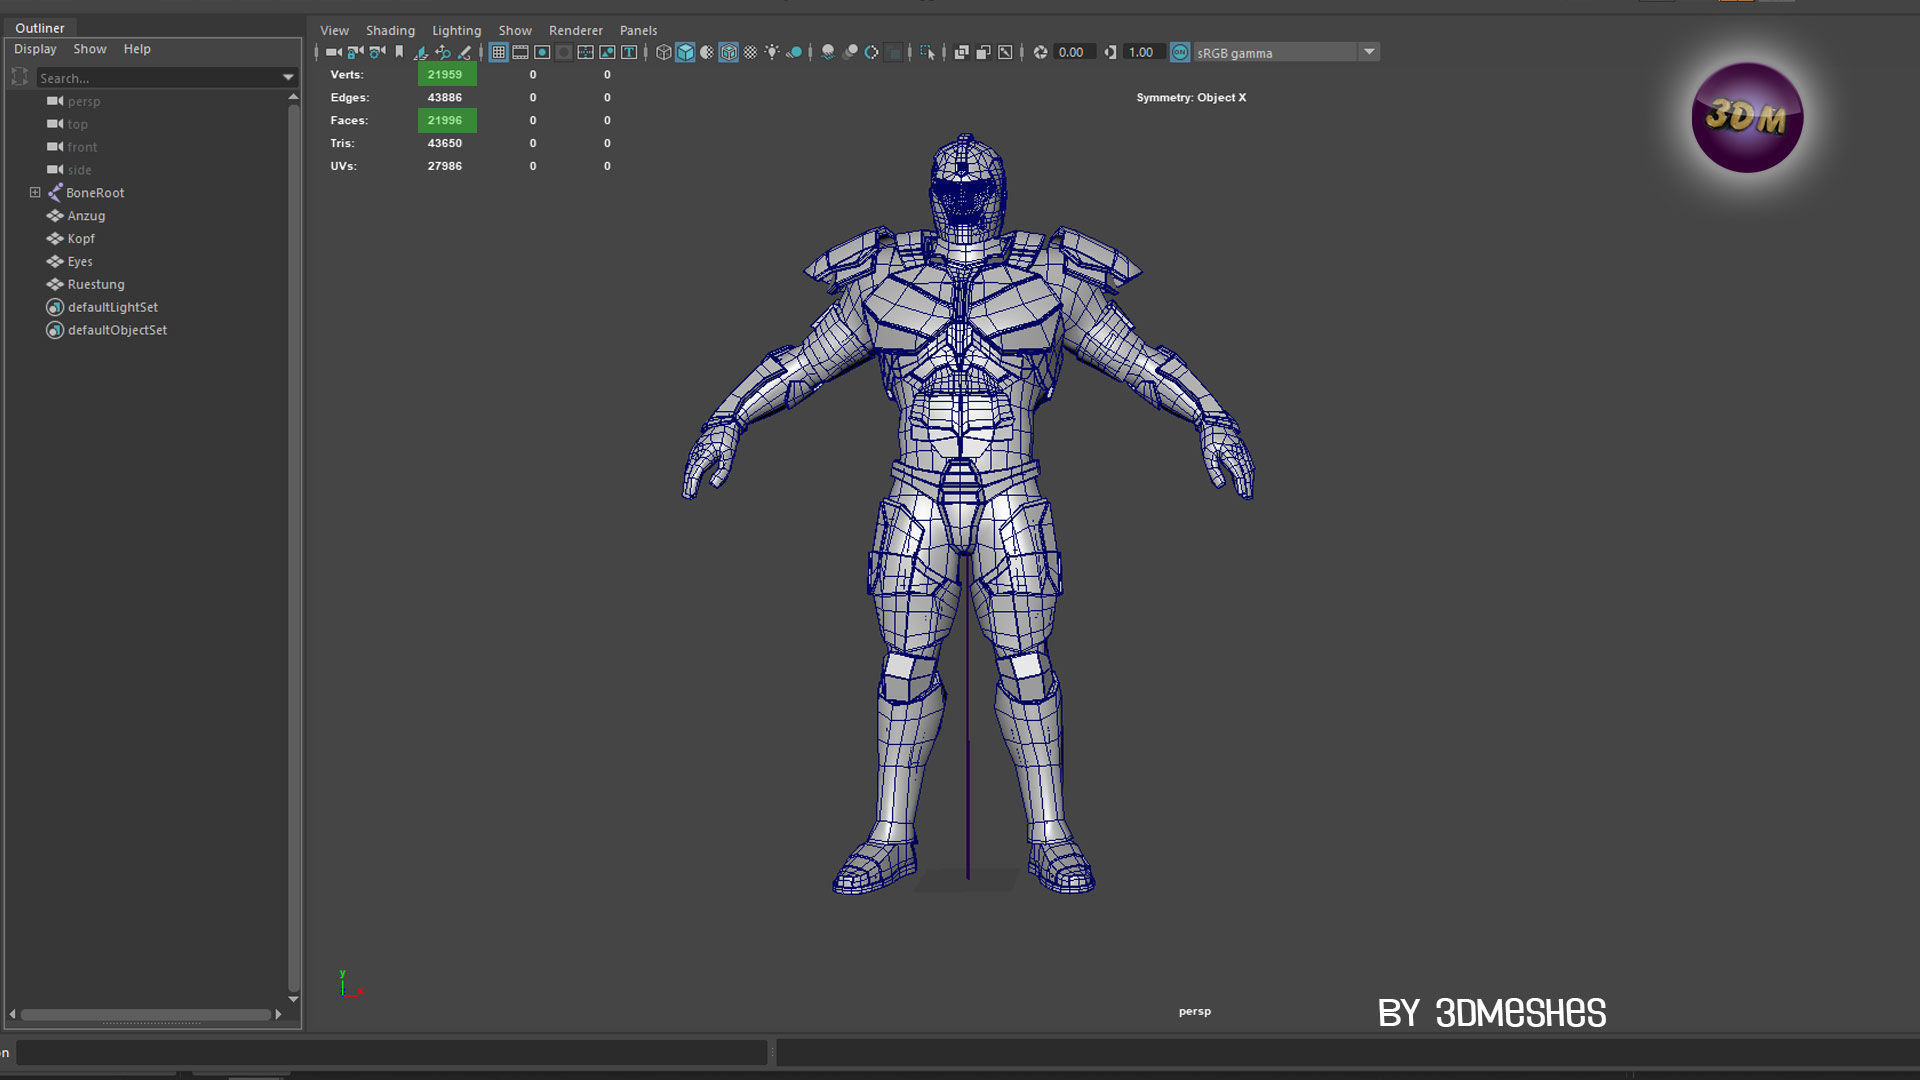The height and width of the screenshot is (1080, 1920).
Task: Open the Shading menu
Action: 390,30
